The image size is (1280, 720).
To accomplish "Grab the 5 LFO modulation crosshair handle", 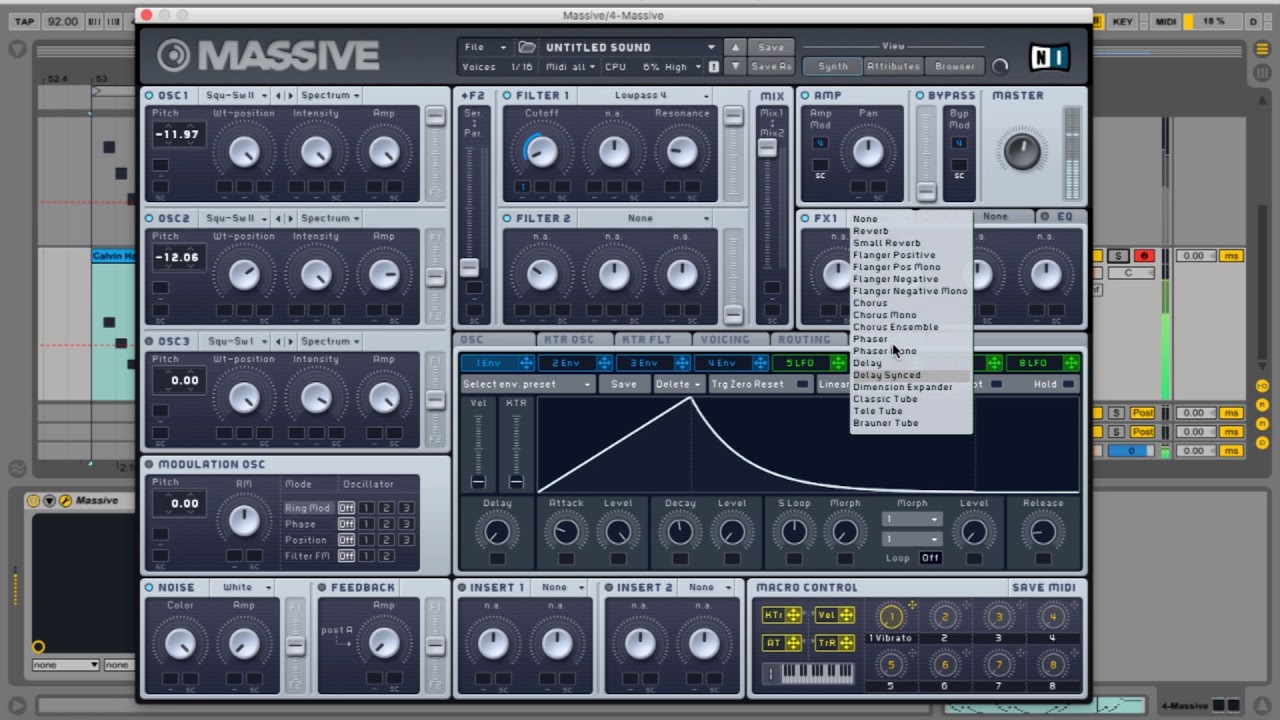I will coord(838,363).
